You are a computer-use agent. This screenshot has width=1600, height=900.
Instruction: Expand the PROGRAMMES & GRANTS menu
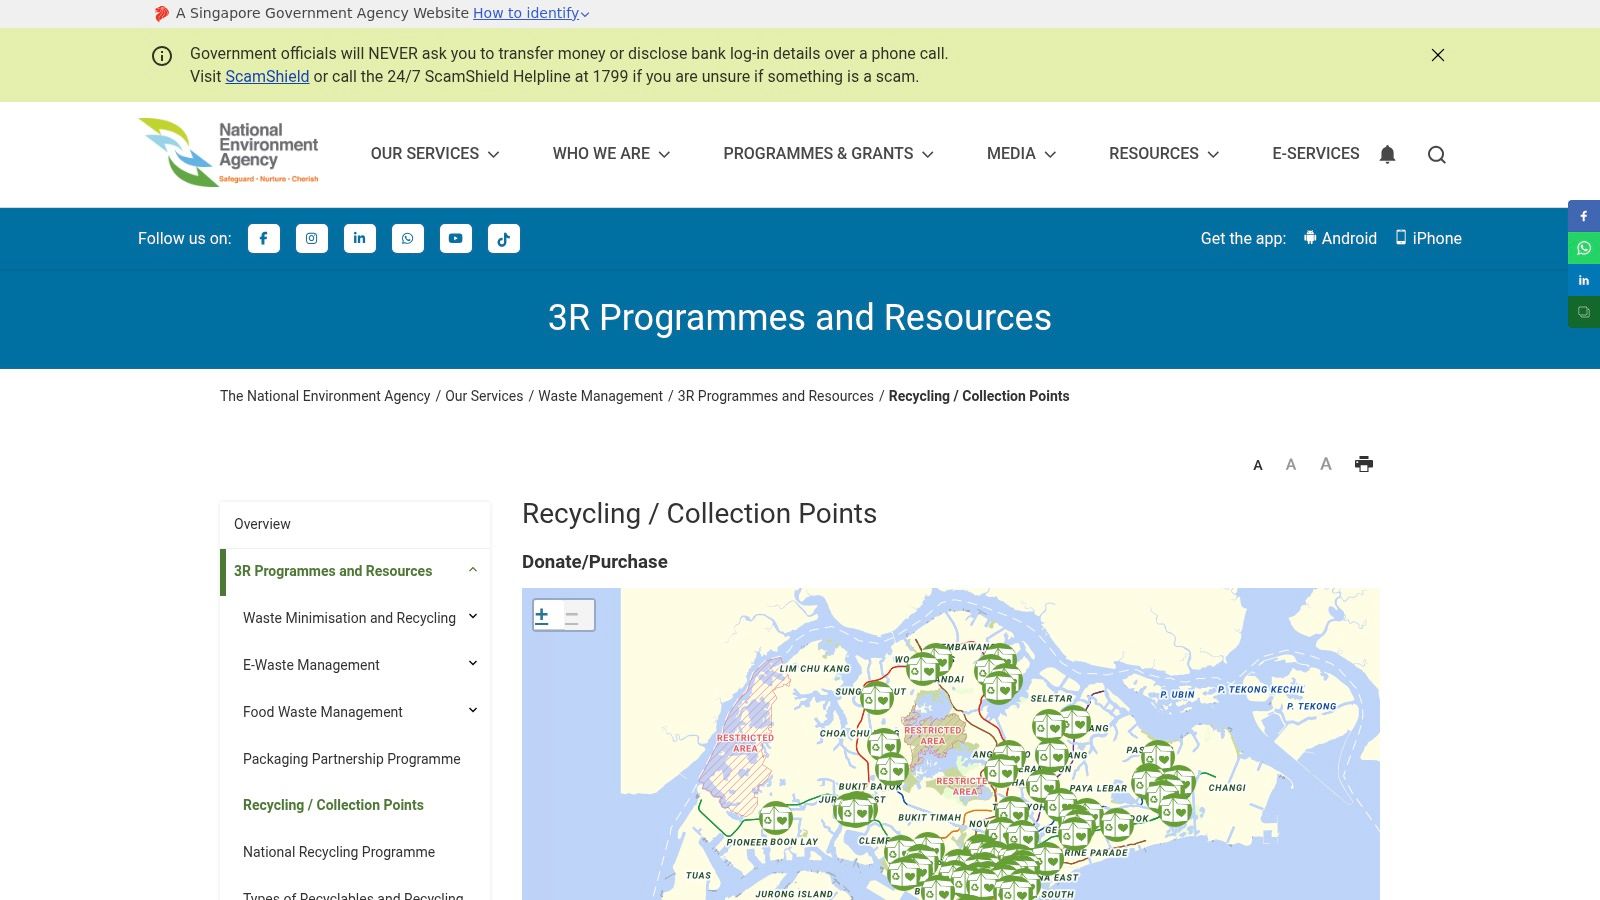point(829,154)
